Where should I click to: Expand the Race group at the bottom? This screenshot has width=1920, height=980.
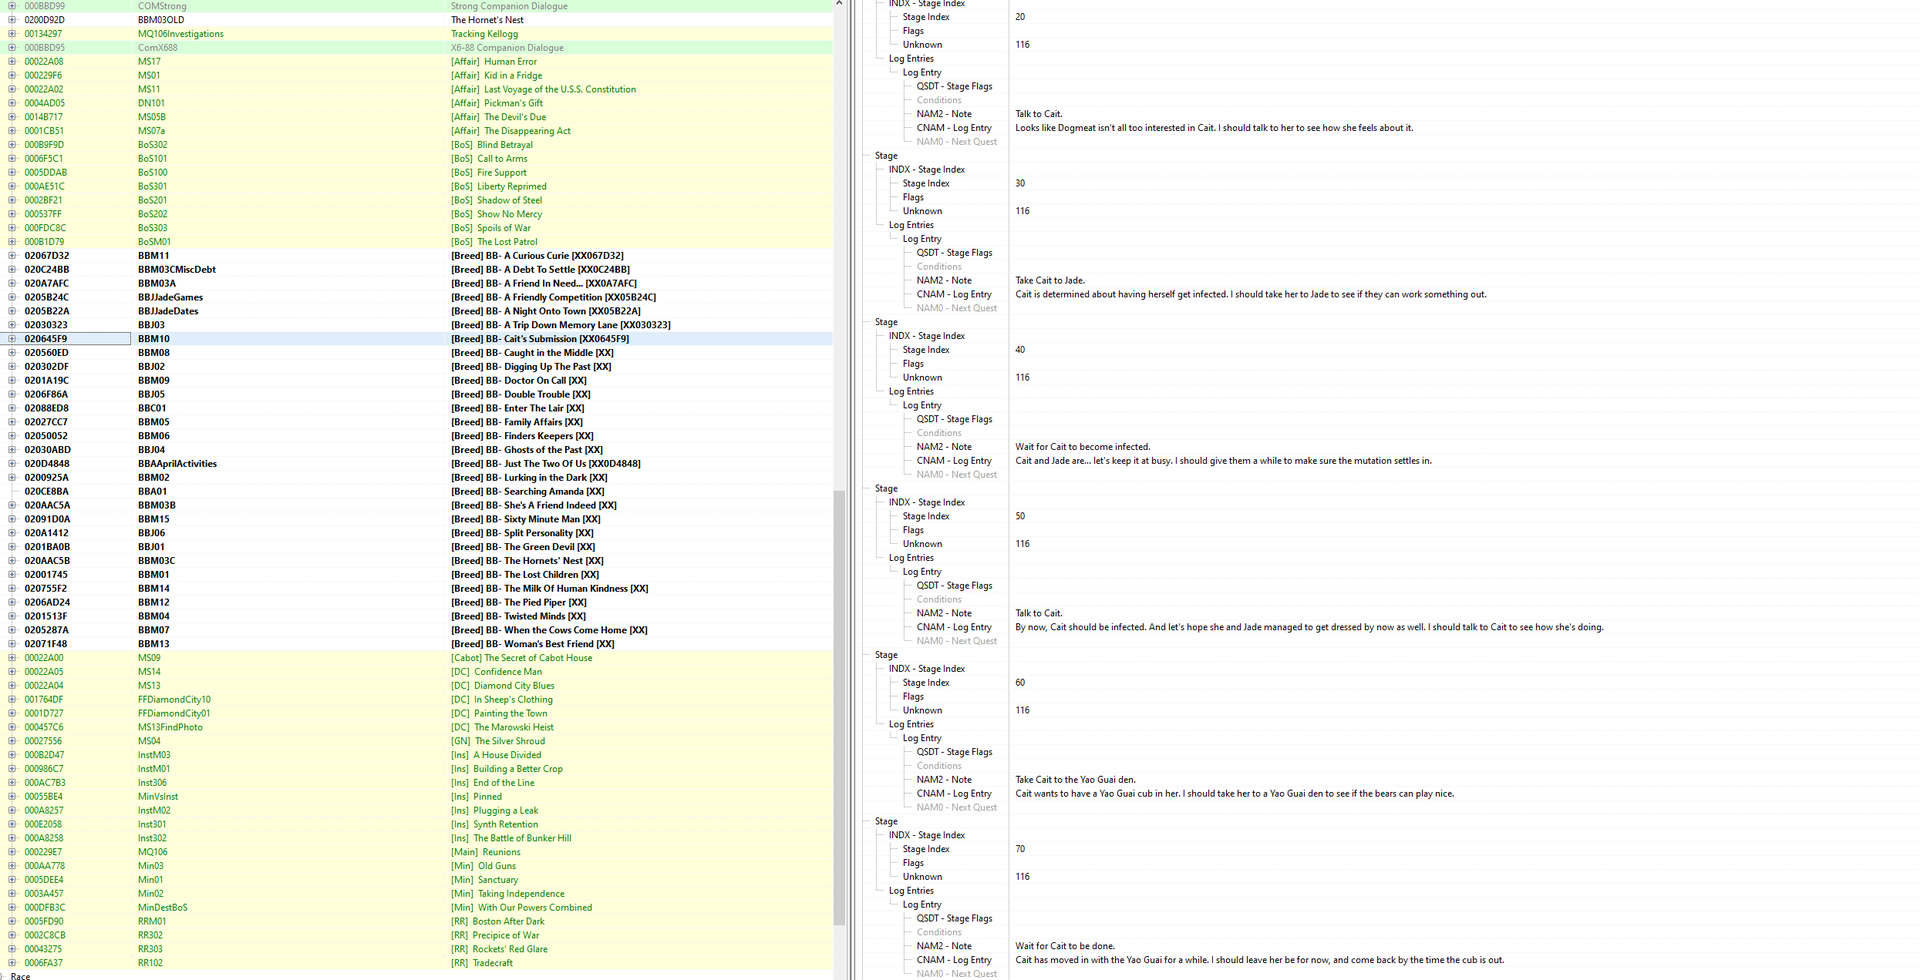pyautogui.click(x=3, y=976)
